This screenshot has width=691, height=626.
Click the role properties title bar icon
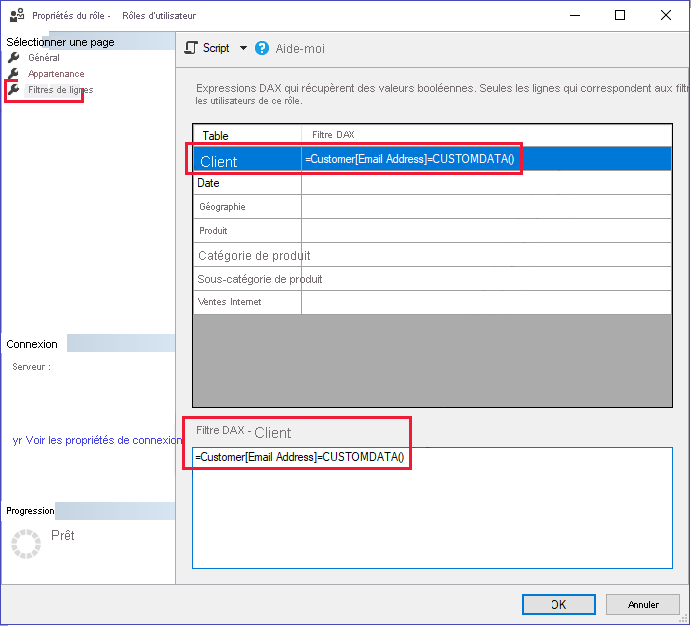(x=17, y=15)
